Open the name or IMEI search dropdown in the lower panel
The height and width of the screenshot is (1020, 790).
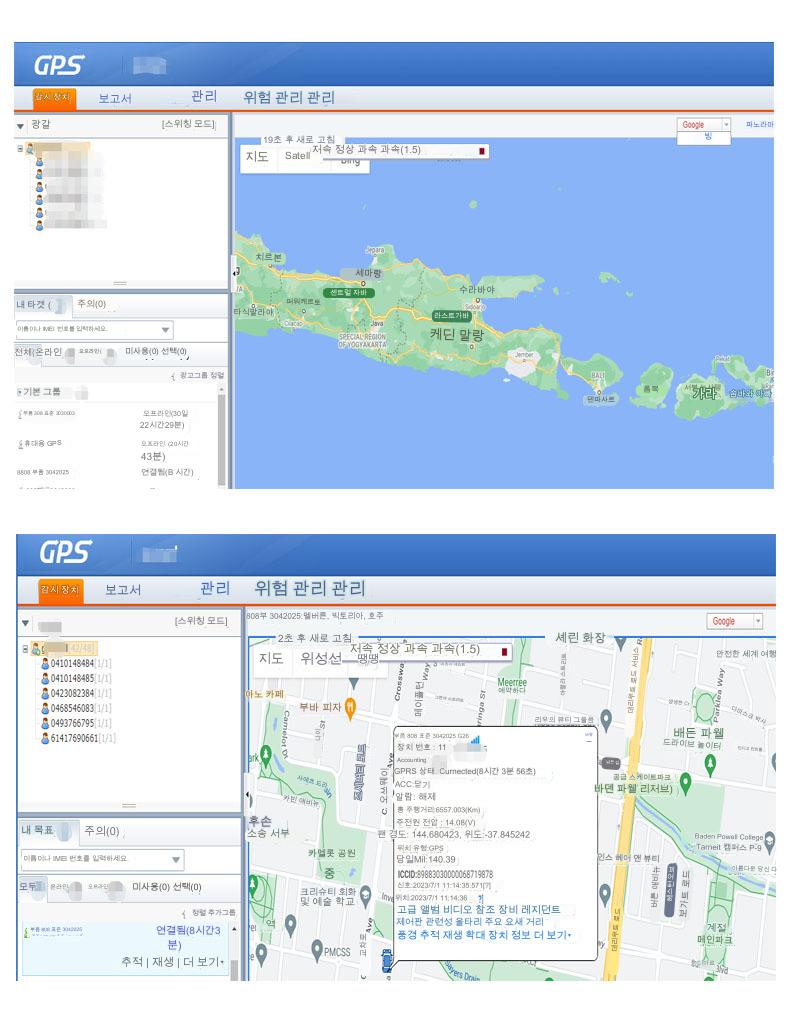click(x=176, y=859)
